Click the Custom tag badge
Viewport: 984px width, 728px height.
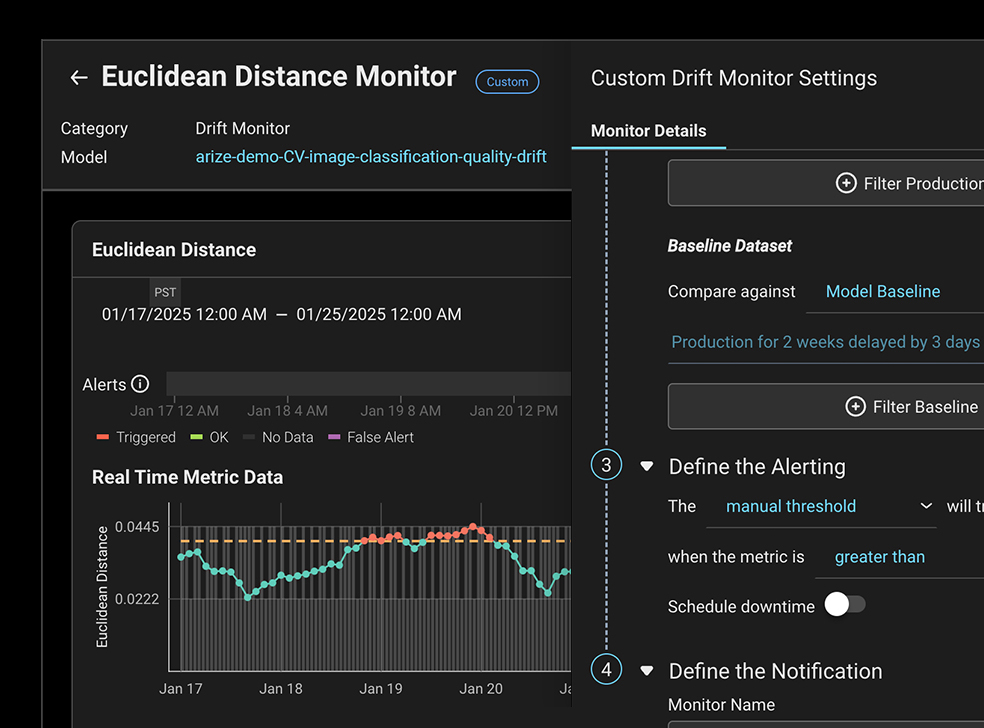click(507, 82)
